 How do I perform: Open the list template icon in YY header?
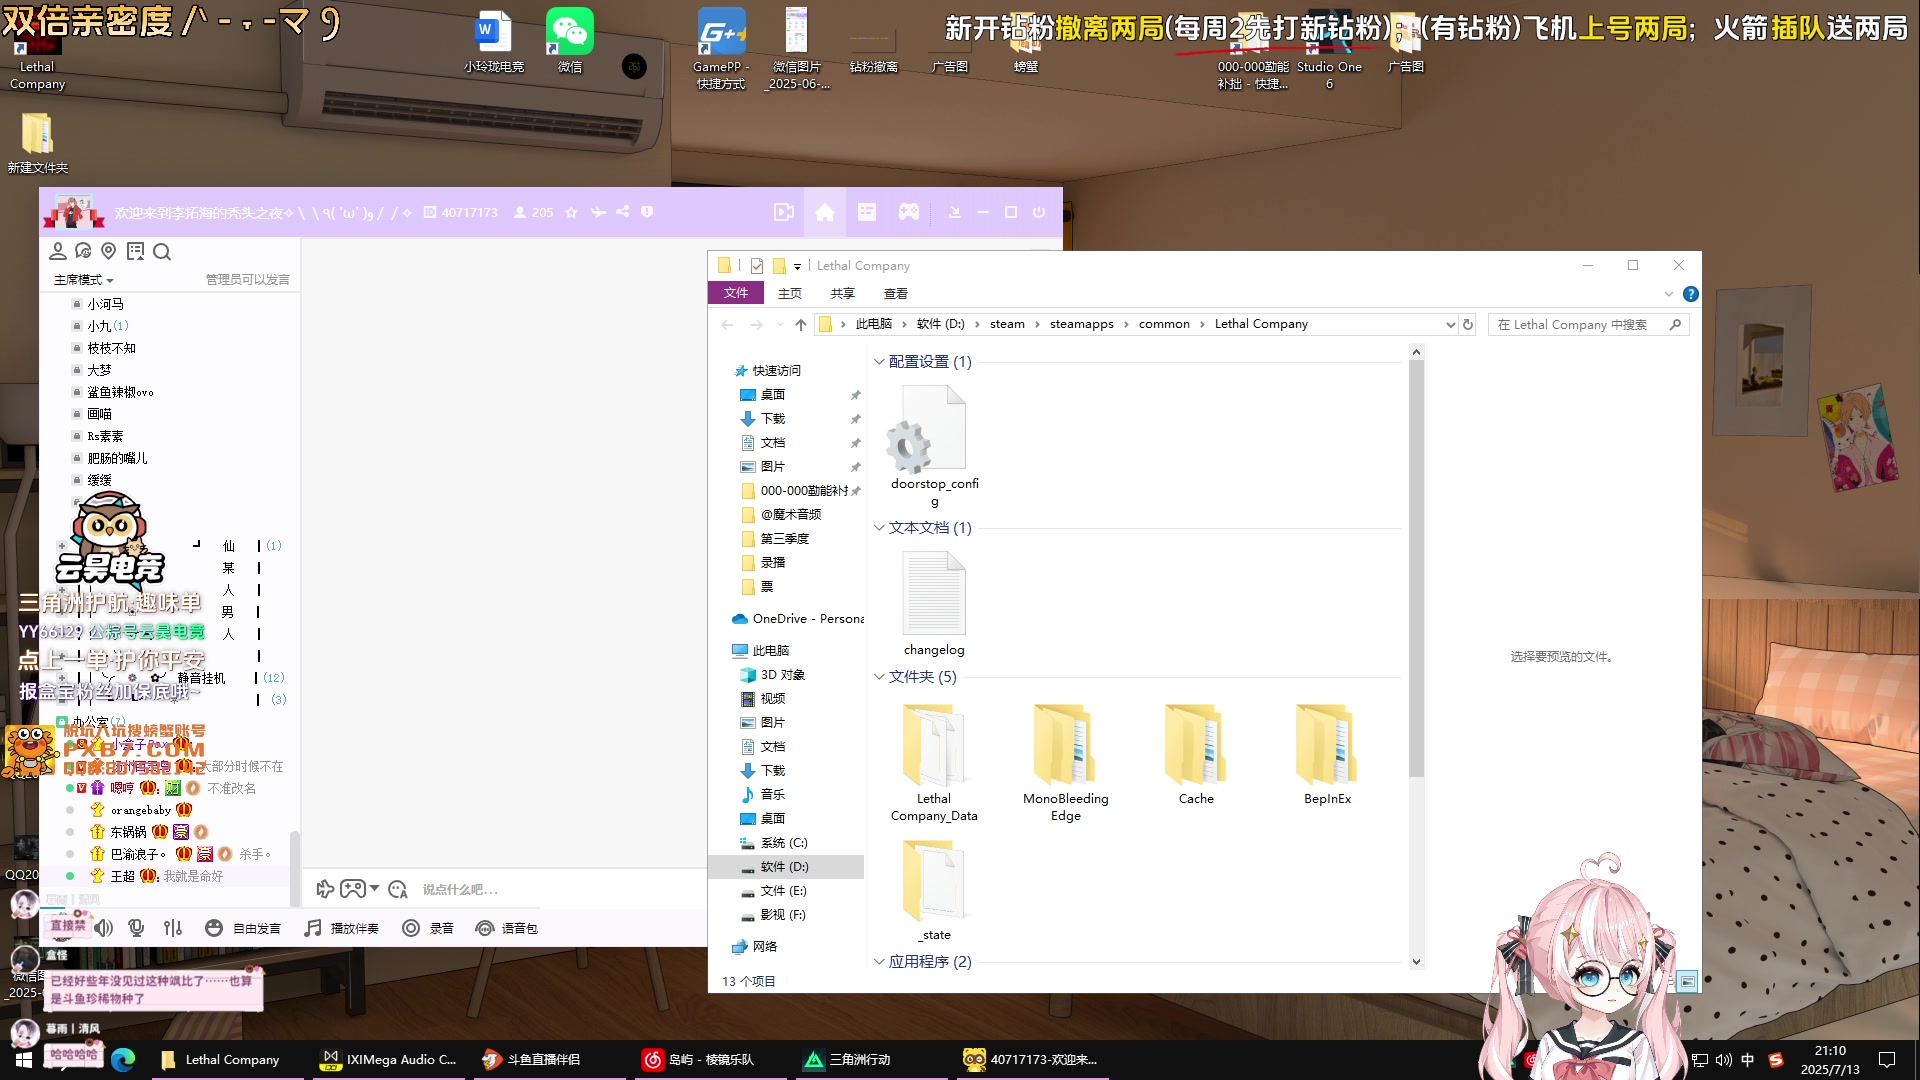[x=867, y=212]
